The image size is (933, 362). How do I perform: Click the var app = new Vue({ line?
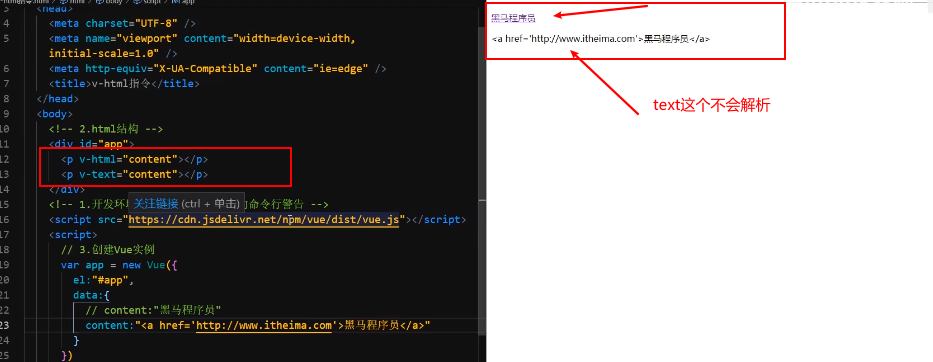(119, 265)
